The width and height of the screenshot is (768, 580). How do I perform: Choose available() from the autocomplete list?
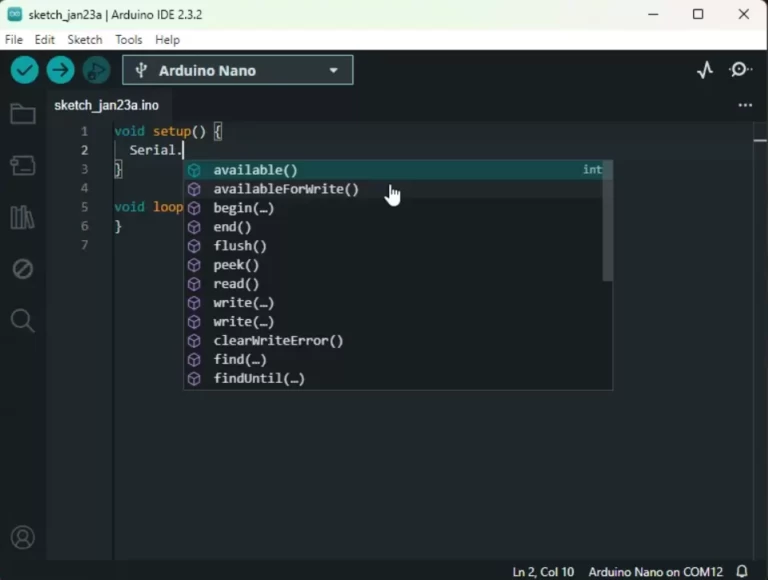point(394,170)
